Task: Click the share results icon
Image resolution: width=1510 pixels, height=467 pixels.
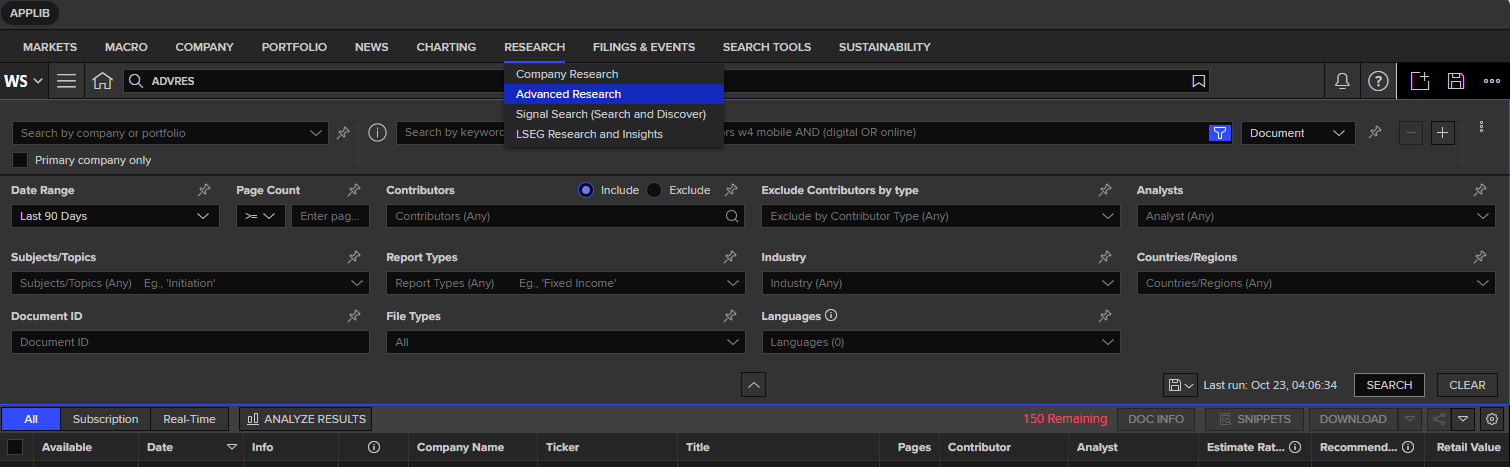Action: click(x=1438, y=419)
